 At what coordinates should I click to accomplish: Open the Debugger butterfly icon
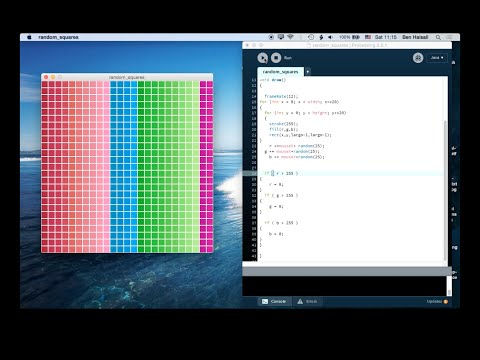[418, 58]
